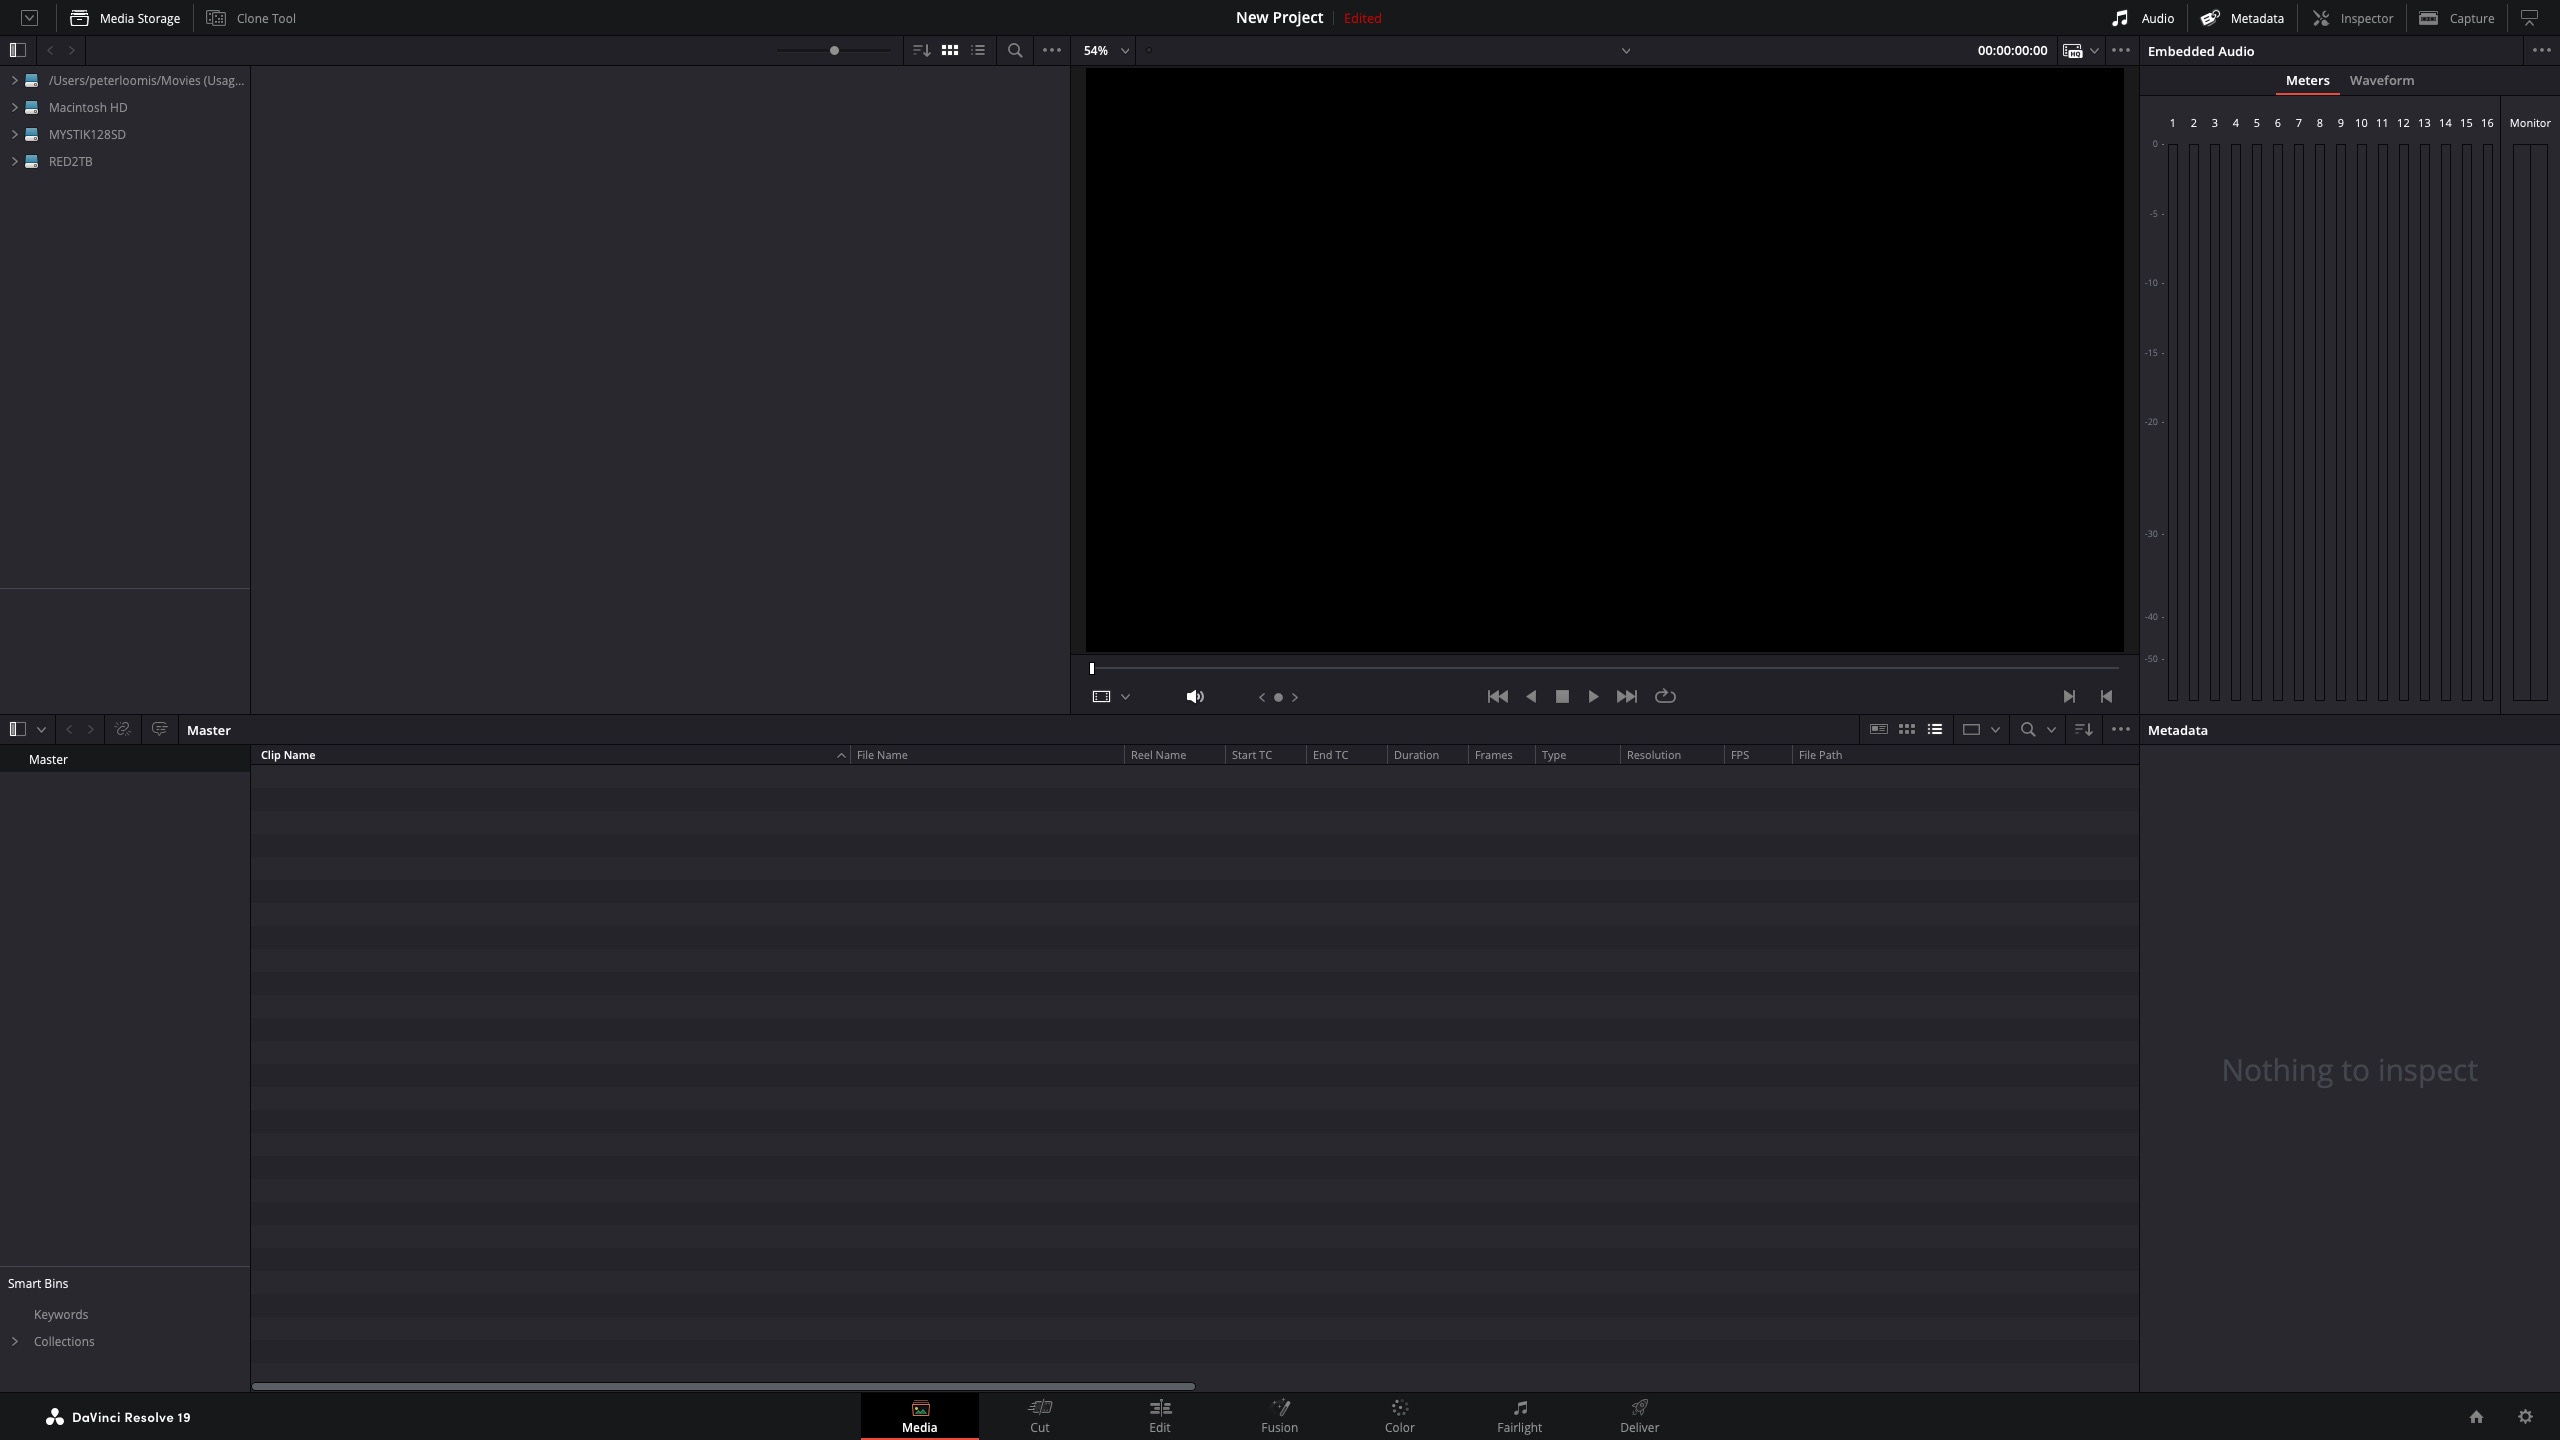
Task: Mute viewer audio with speaker icon
Action: (1194, 696)
